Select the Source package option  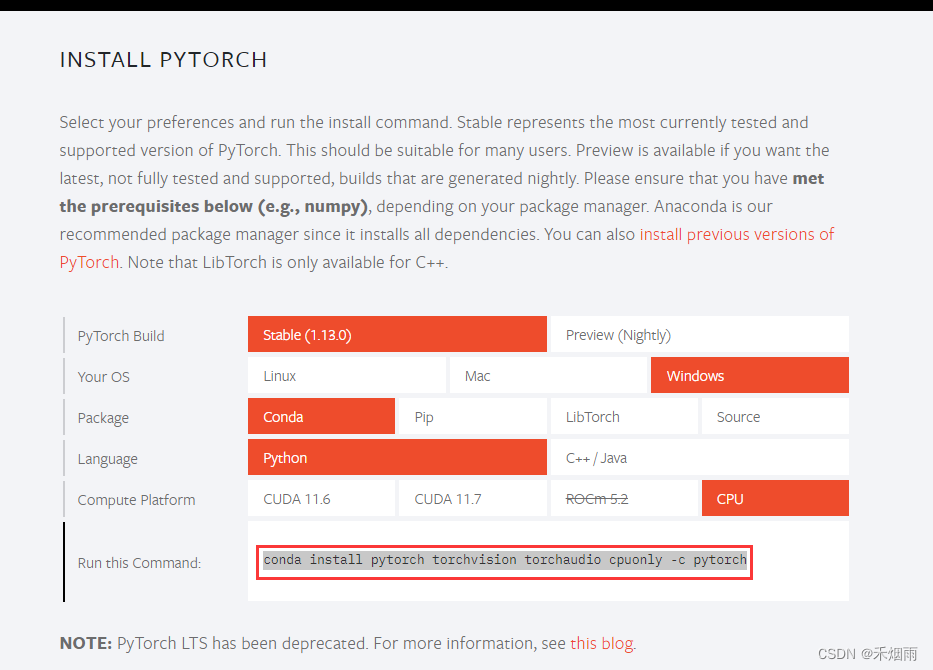point(775,417)
